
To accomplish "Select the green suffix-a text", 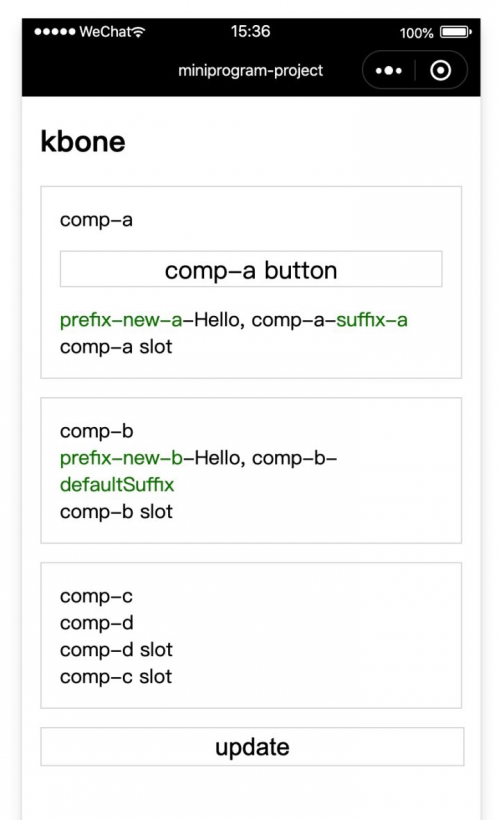I will pyautogui.click(x=372, y=320).
